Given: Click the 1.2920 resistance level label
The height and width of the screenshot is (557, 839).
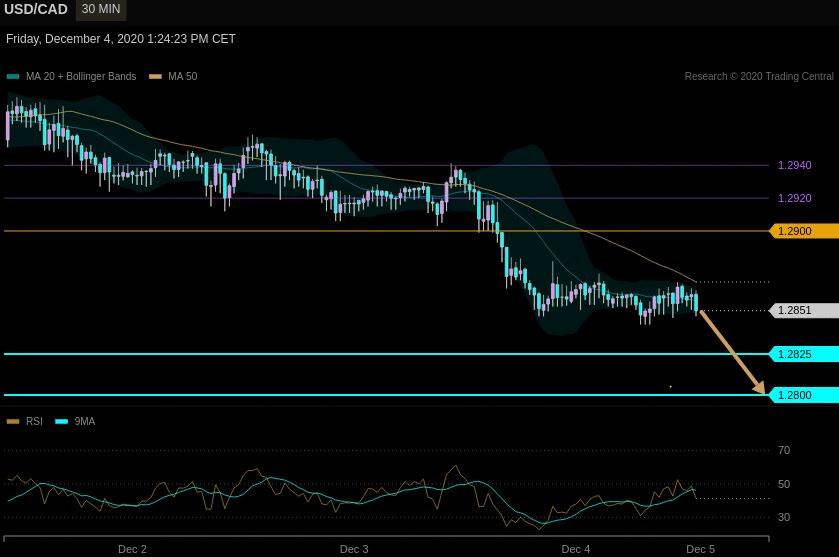Looking at the screenshot, I should click(794, 199).
